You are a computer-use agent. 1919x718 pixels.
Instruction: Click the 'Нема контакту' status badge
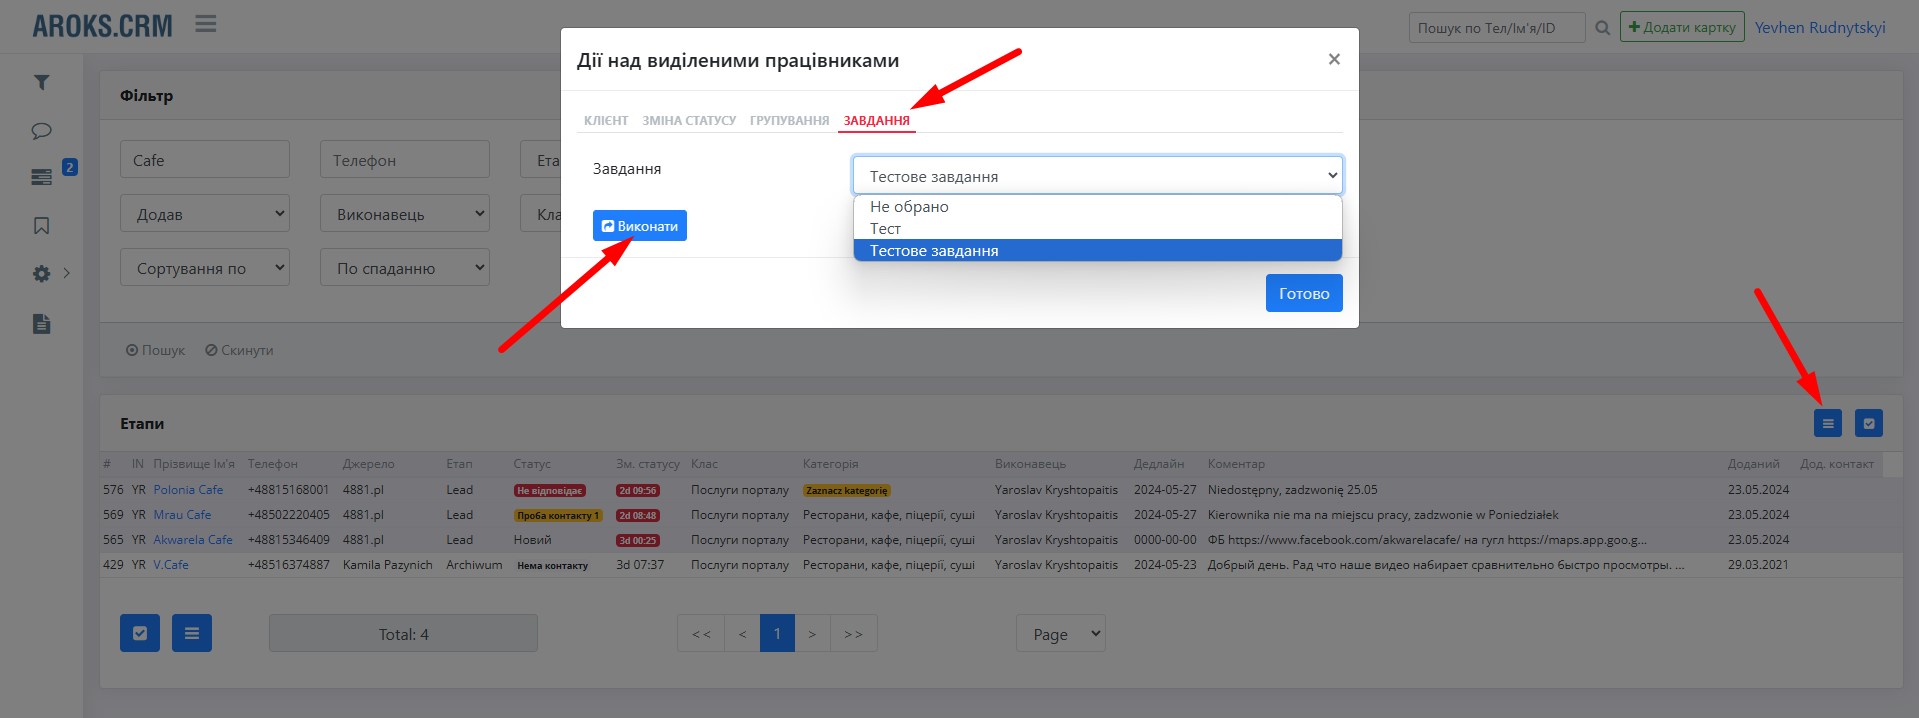click(552, 566)
